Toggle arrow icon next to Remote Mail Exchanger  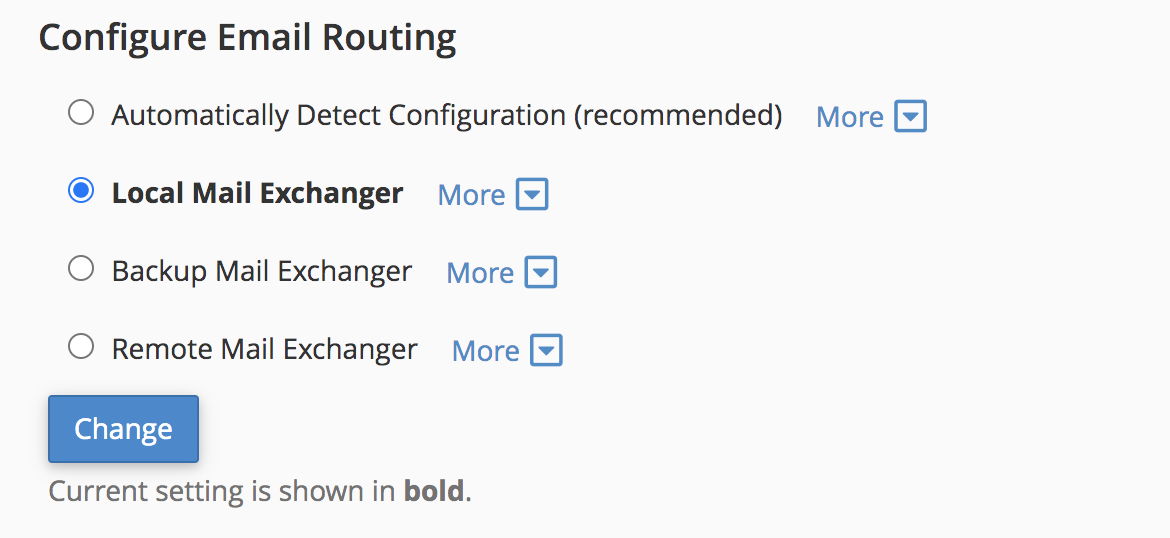[546, 350]
